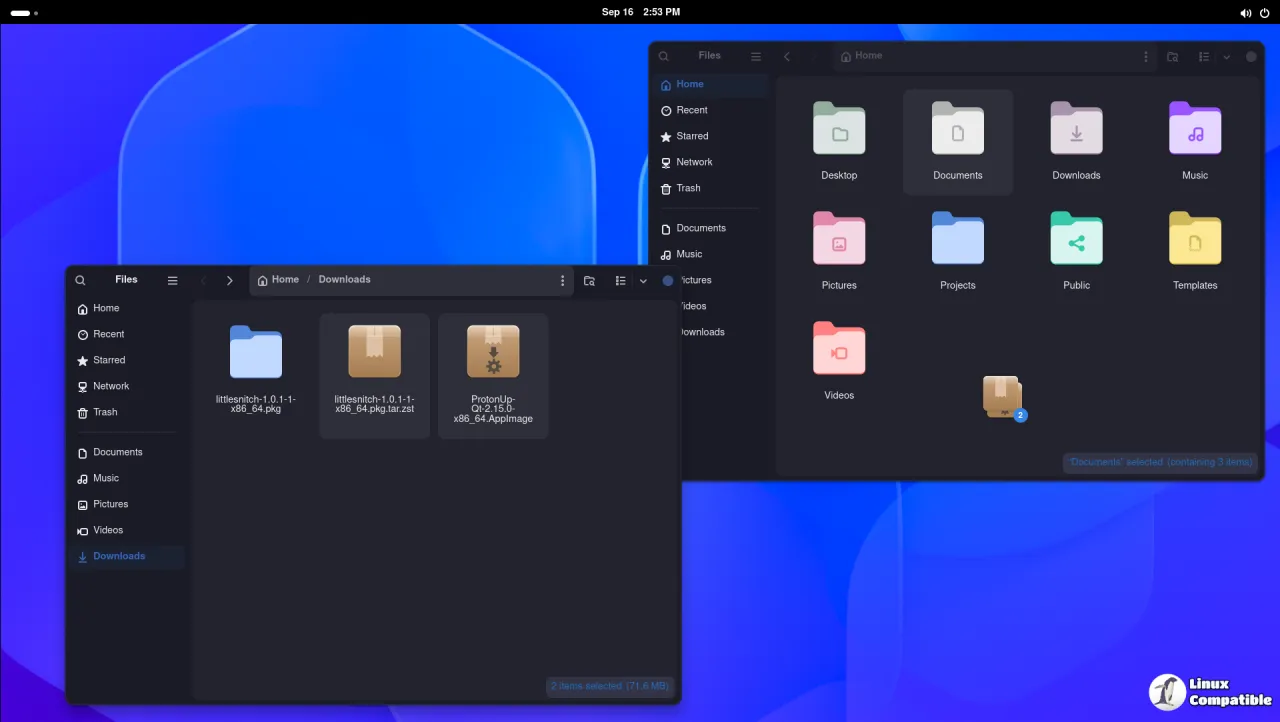Select the Downloads folder in Home grid
1280x722 pixels.
click(x=1076, y=141)
